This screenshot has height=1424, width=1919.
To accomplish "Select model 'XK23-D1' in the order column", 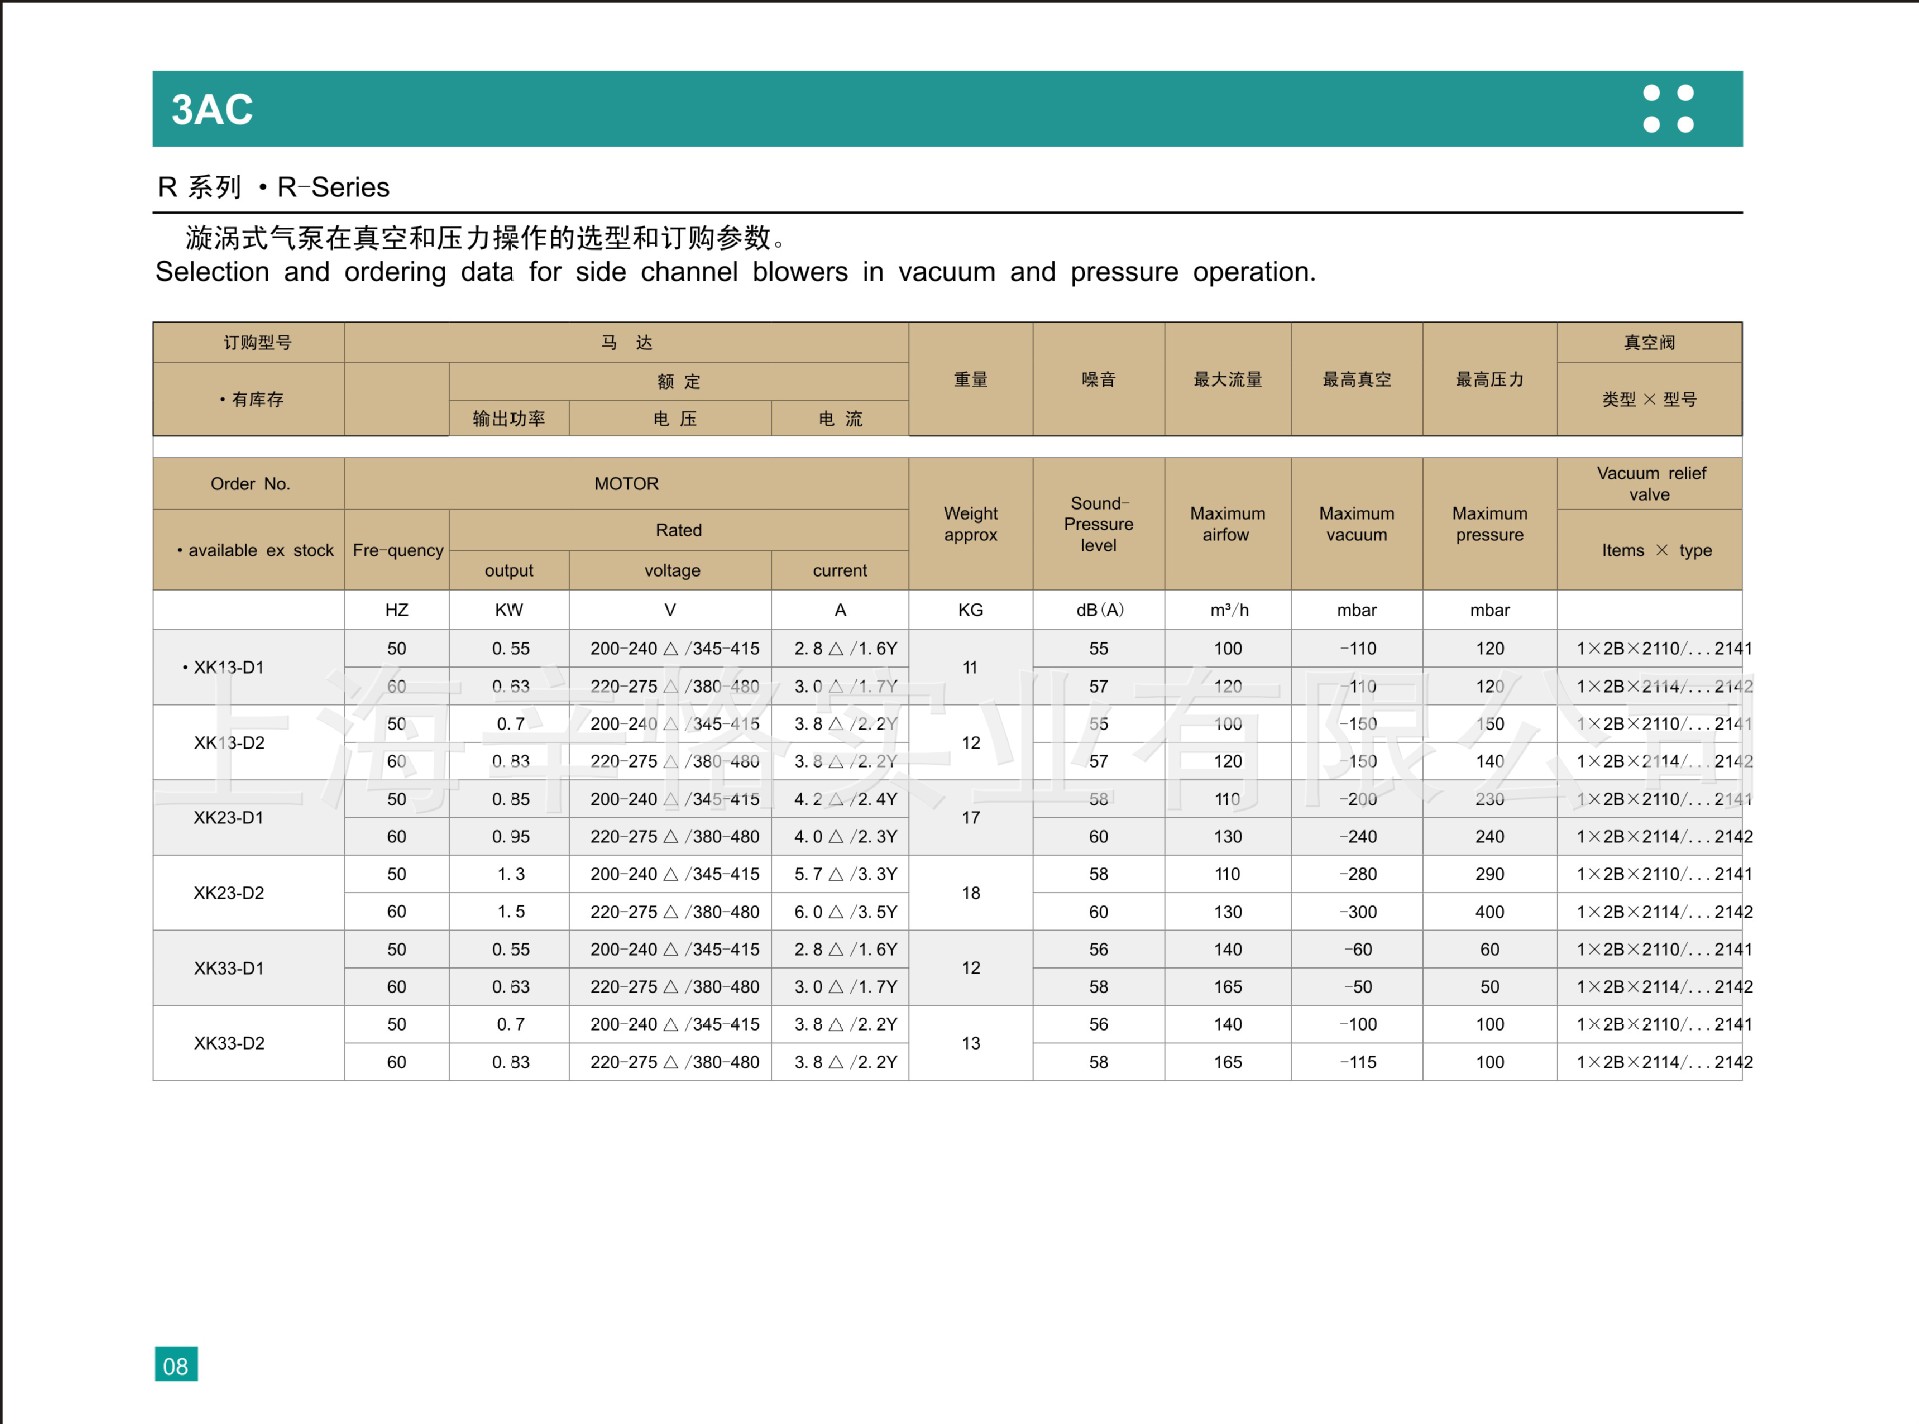I will 229,818.
